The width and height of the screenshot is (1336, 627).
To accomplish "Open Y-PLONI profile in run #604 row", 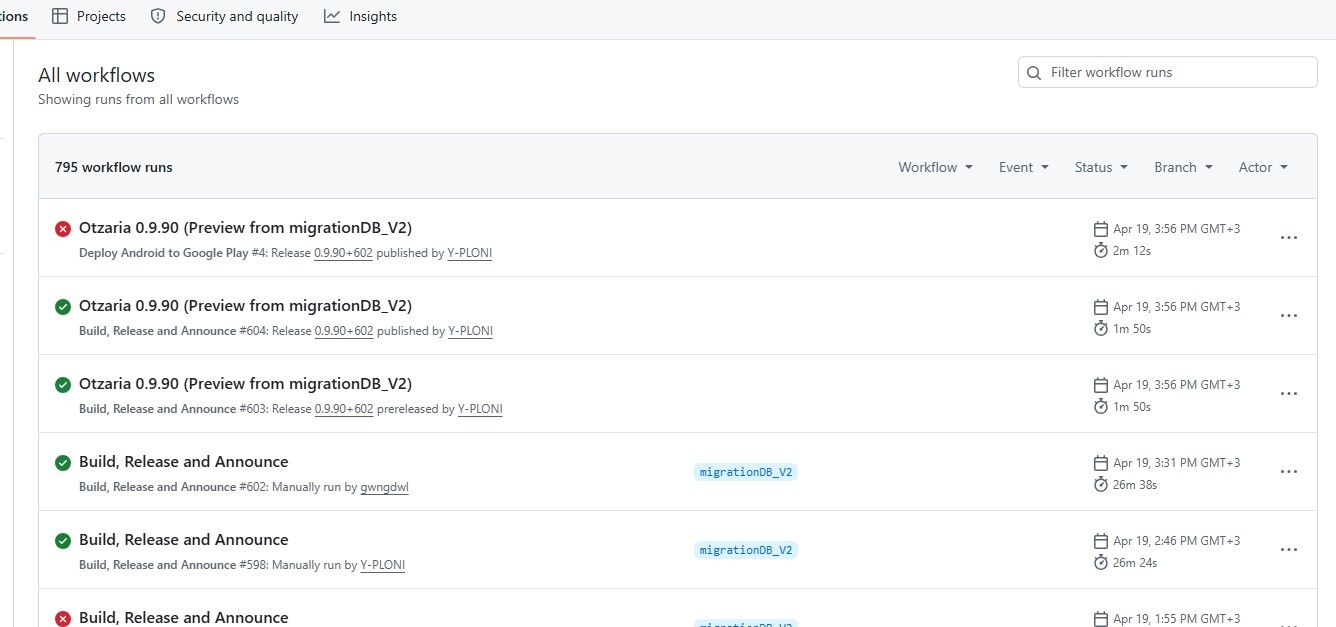I will pos(470,331).
